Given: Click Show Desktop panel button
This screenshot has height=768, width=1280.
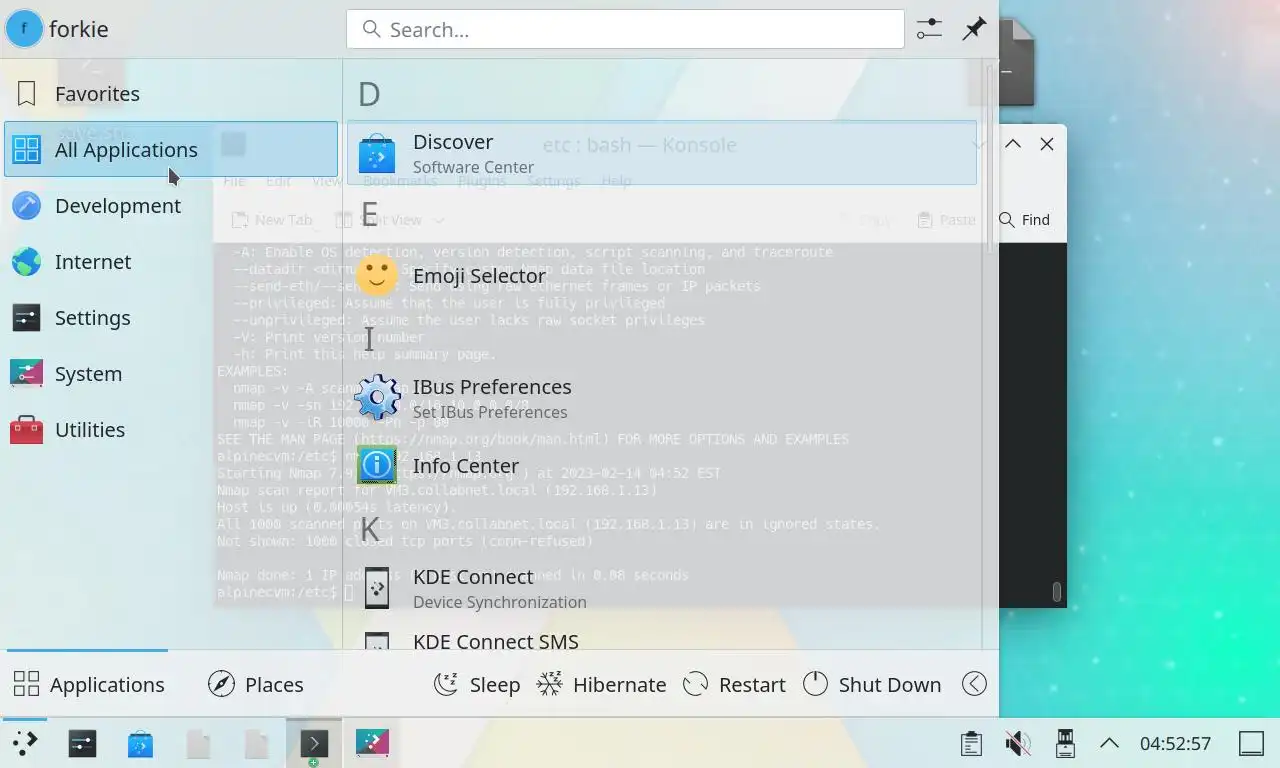Looking at the screenshot, I should click(1252, 743).
